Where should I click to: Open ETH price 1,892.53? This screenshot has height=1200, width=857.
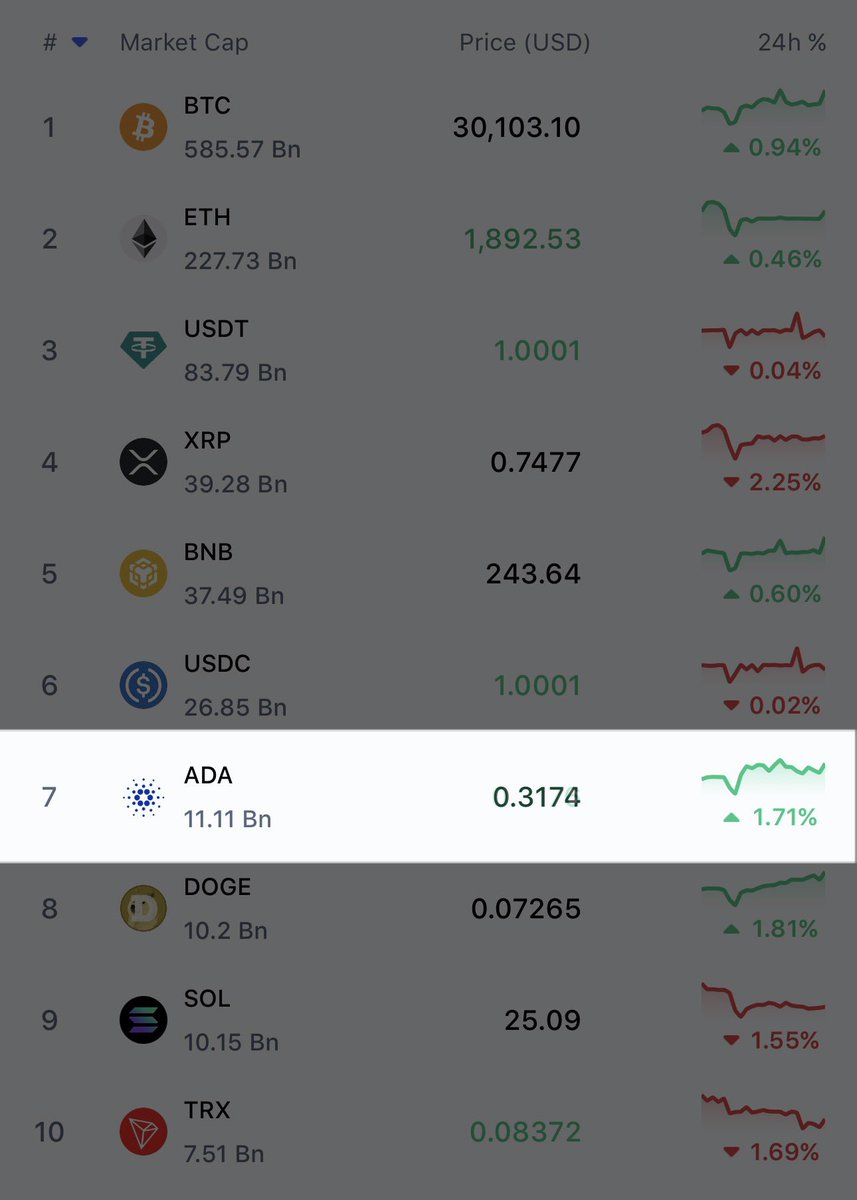click(x=523, y=239)
